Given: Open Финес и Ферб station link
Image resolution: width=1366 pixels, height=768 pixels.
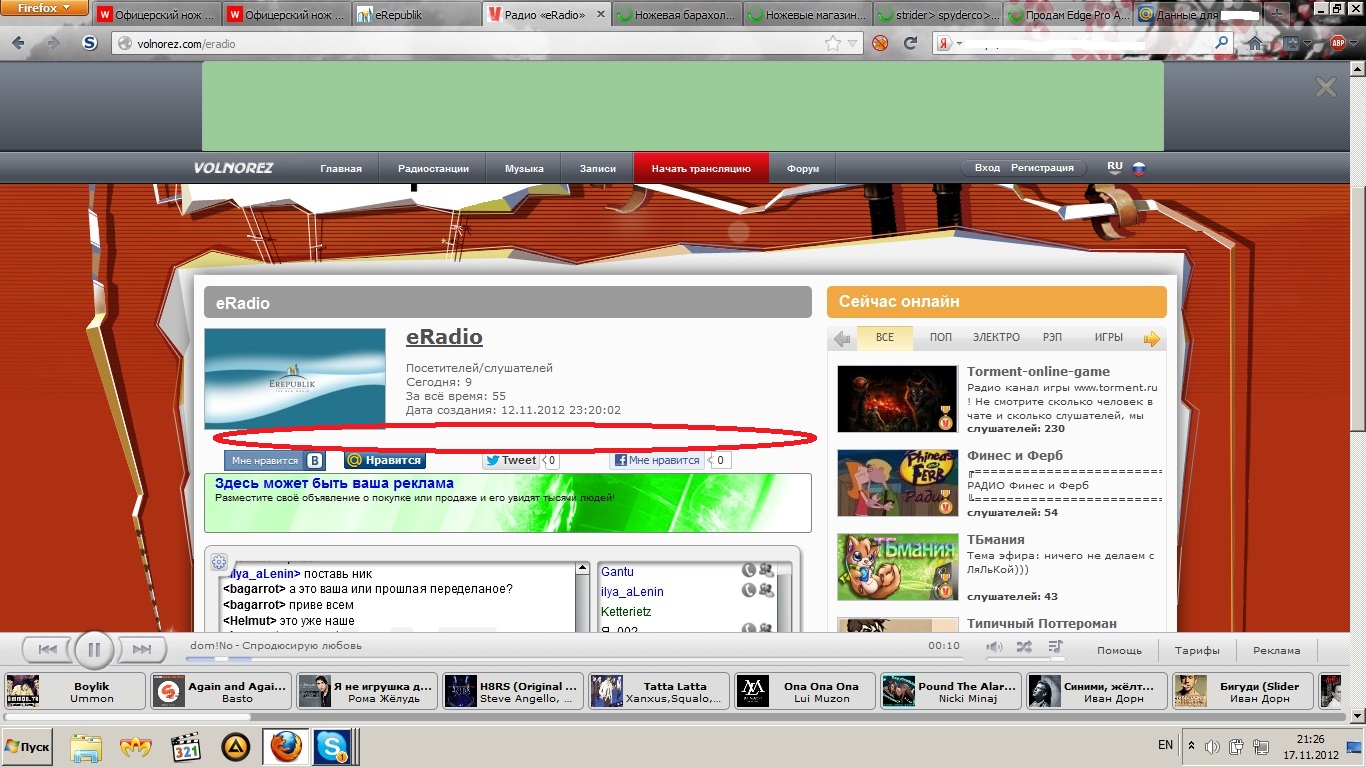Looking at the screenshot, I should [1014, 455].
